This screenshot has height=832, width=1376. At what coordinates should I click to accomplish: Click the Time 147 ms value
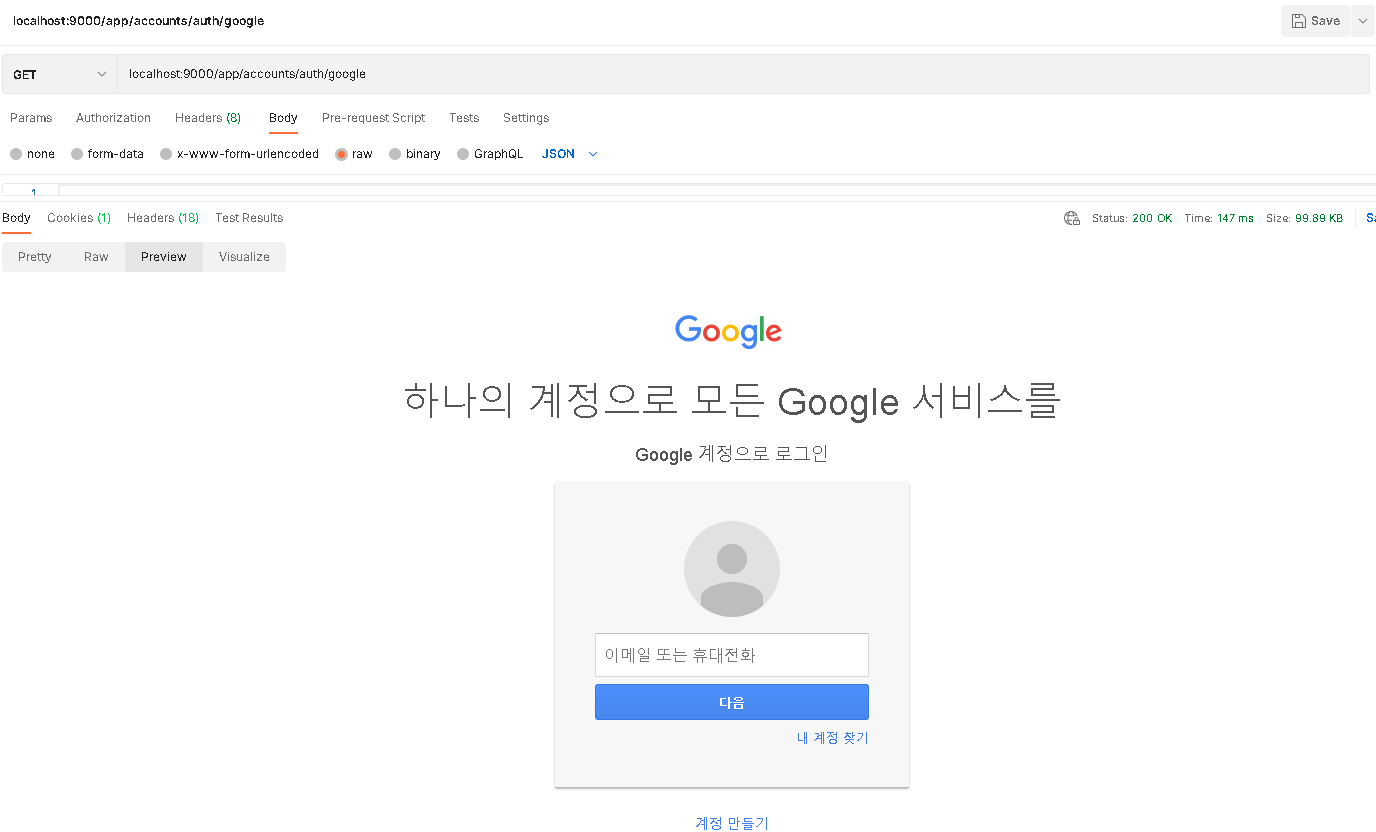point(1235,218)
